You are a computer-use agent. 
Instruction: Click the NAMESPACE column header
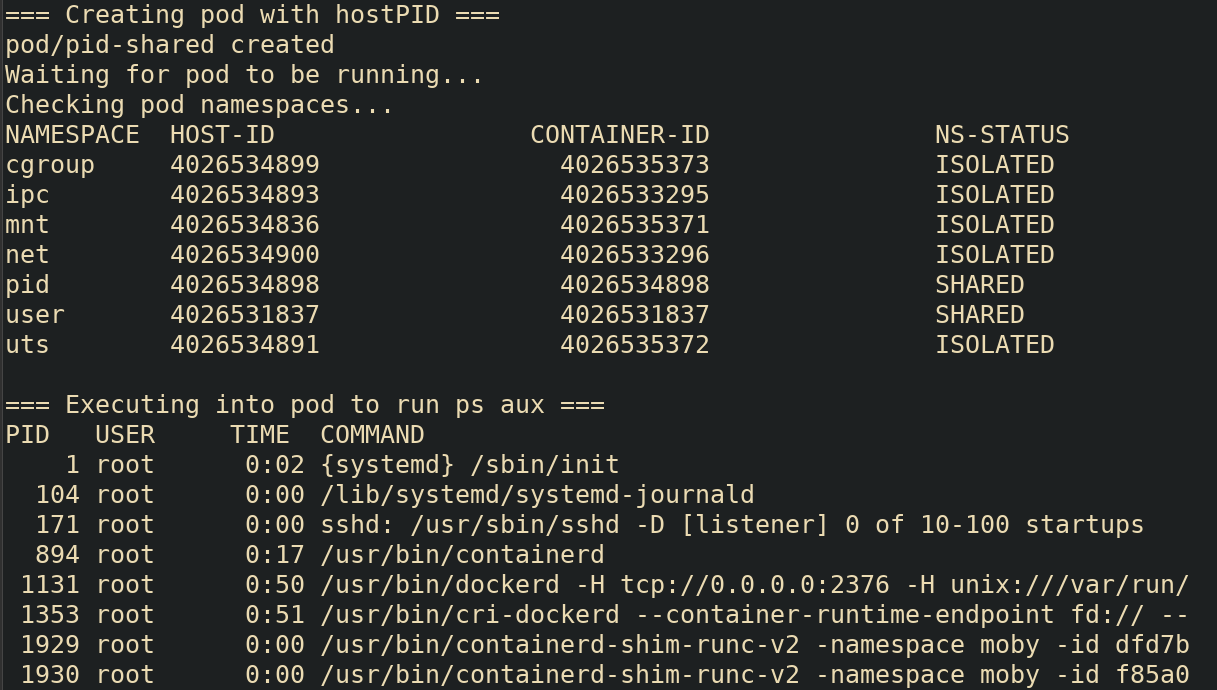click(72, 135)
